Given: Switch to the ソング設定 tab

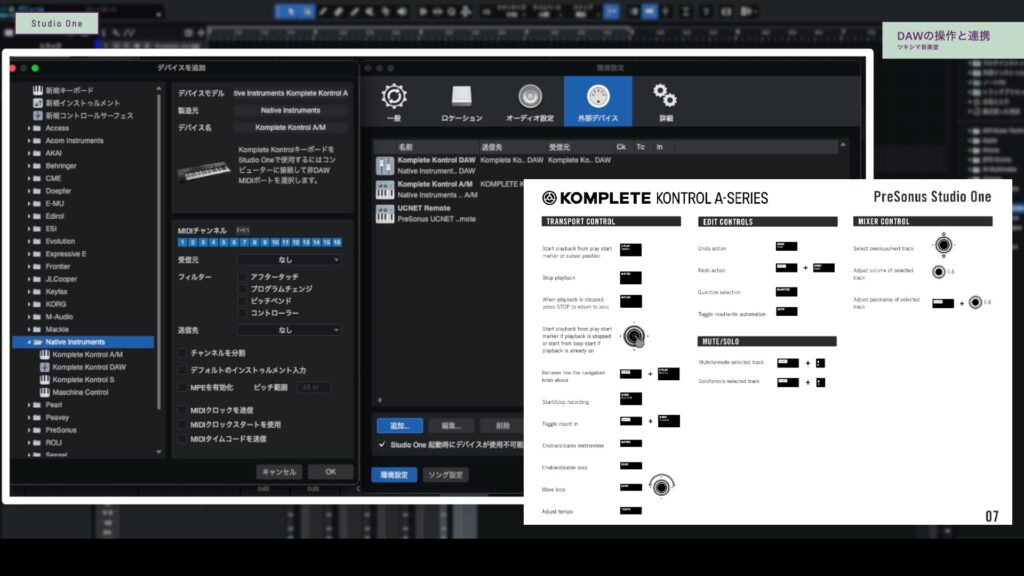Looking at the screenshot, I should (445, 475).
